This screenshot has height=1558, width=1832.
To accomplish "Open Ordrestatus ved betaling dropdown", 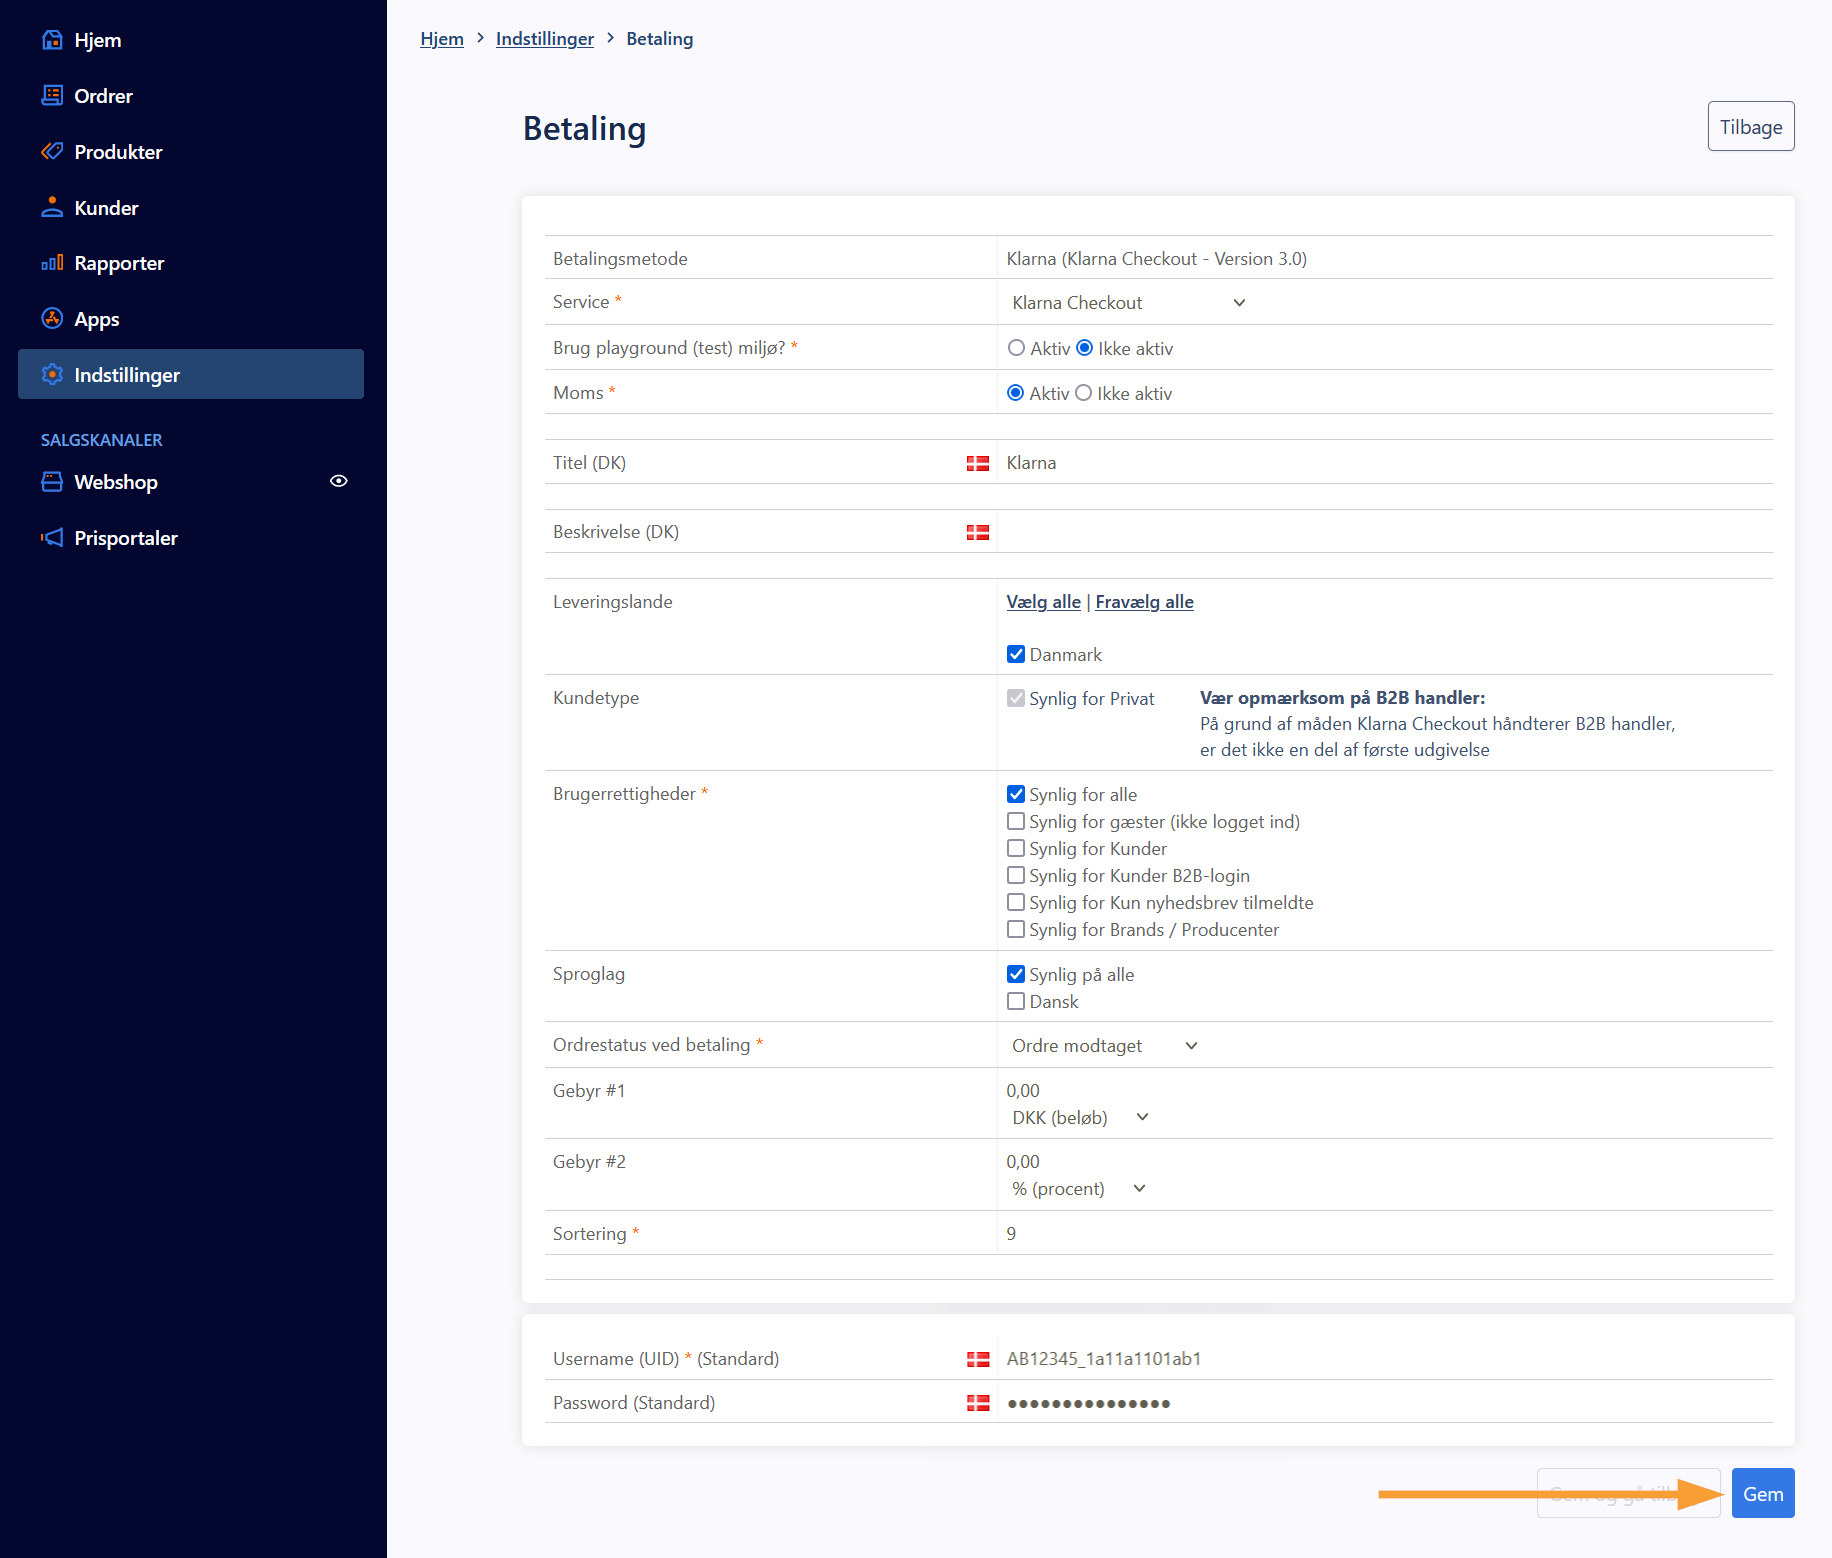I will (x=1105, y=1046).
